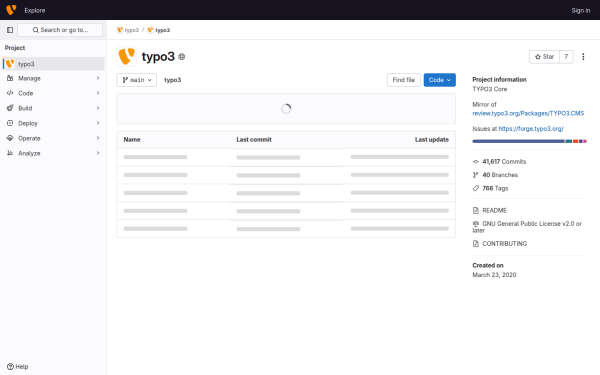Select Operate in the project sidebar
Image resolution: width=600 pixels, height=375 pixels.
click(x=53, y=138)
